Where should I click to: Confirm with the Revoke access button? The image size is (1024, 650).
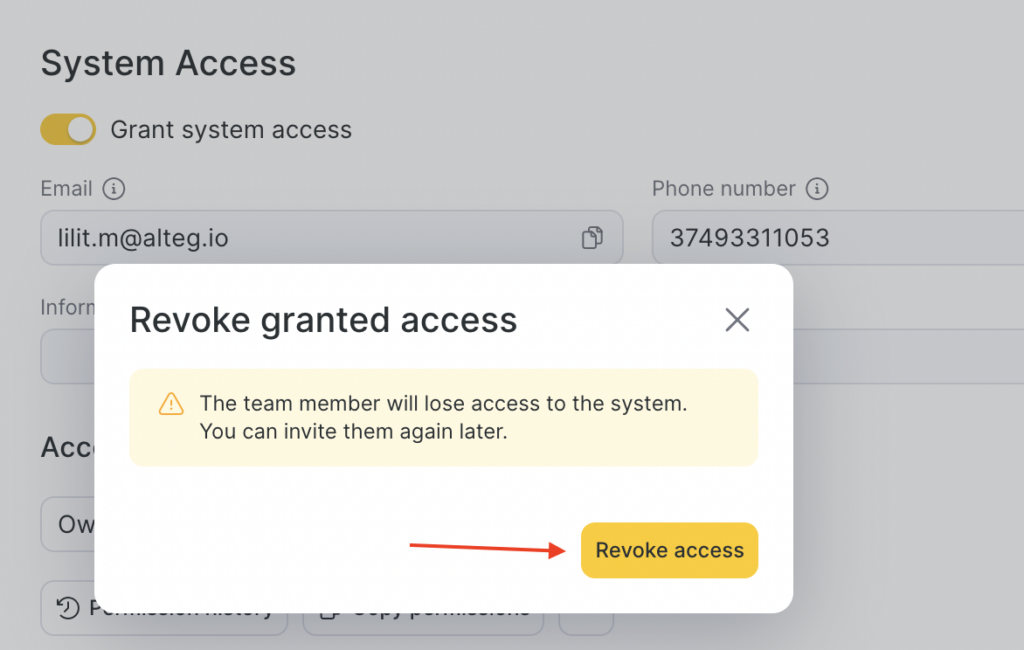669,550
